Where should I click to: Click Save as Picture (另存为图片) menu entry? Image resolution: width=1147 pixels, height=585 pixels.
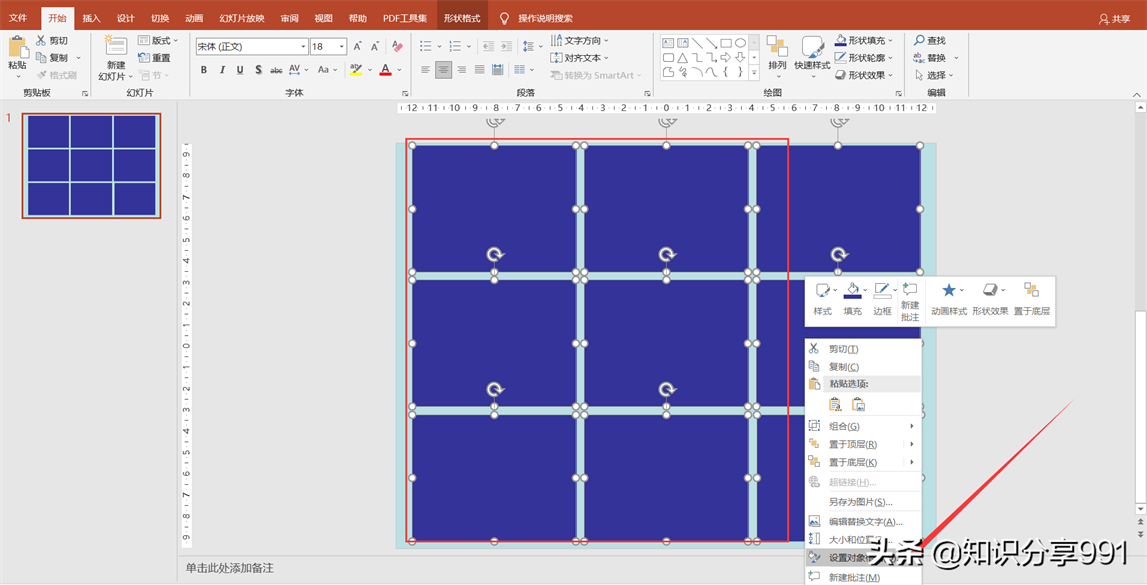[859, 502]
